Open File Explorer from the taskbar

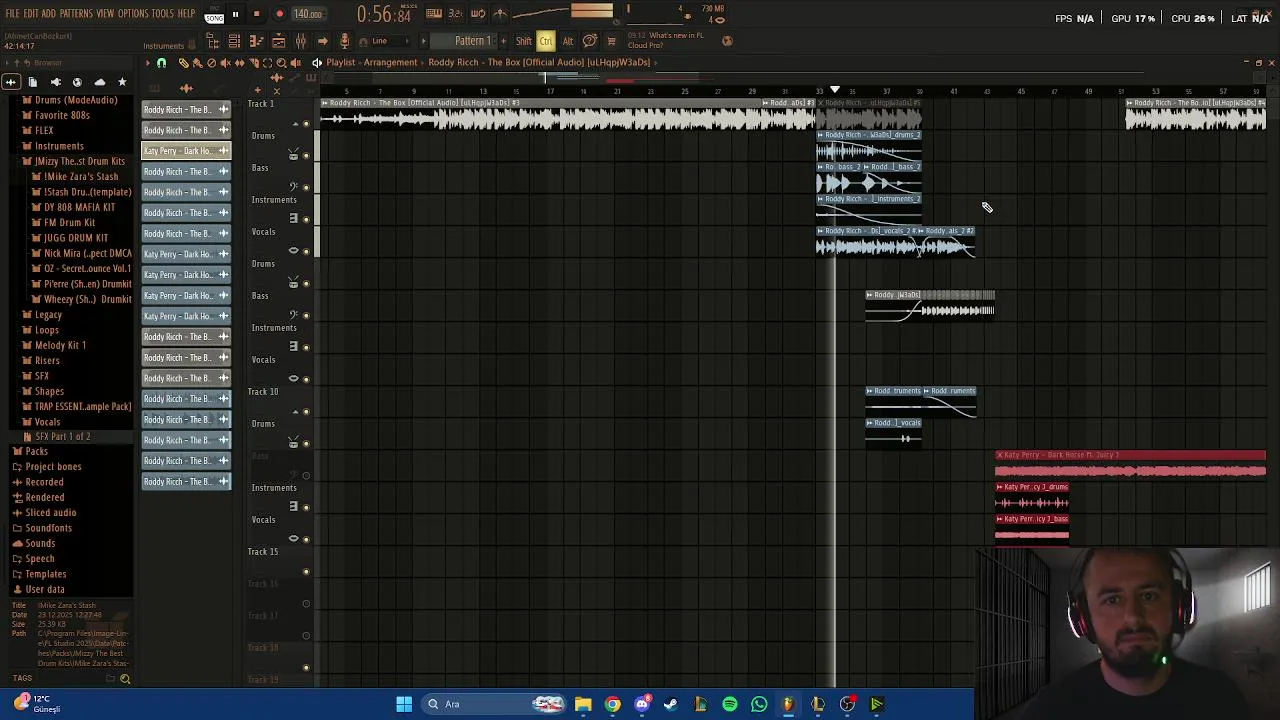pos(583,704)
